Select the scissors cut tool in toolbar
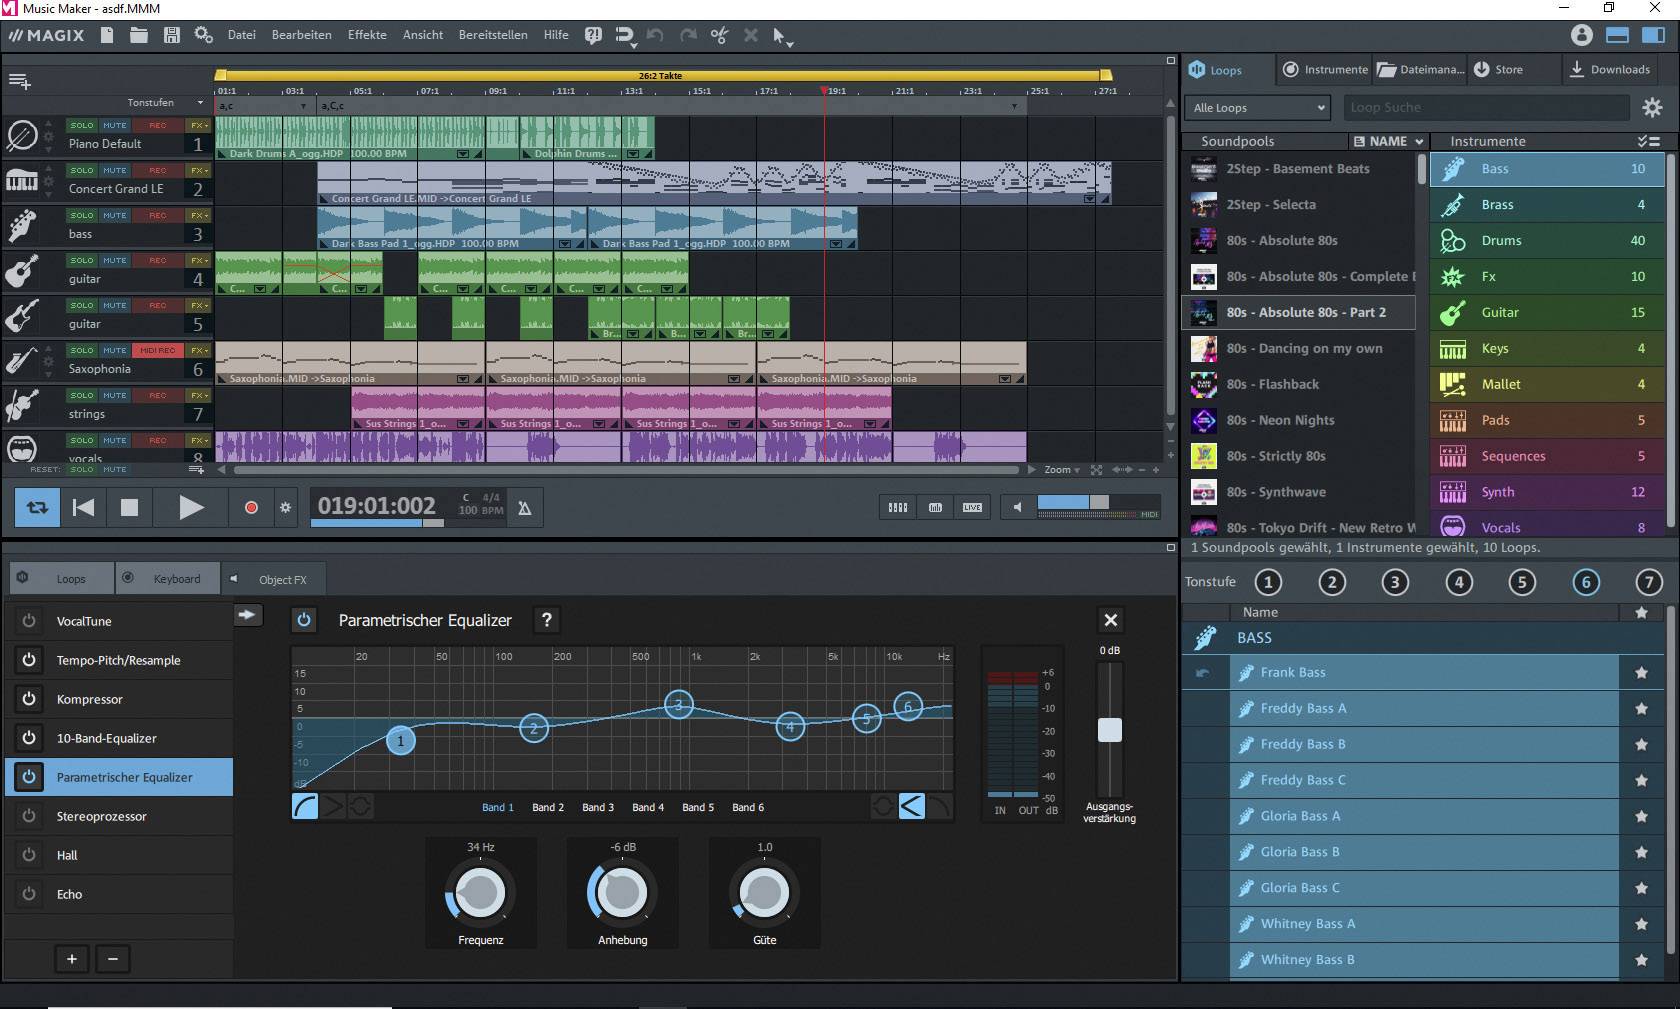This screenshot has width=1680, height=1009. click(719, 35)
